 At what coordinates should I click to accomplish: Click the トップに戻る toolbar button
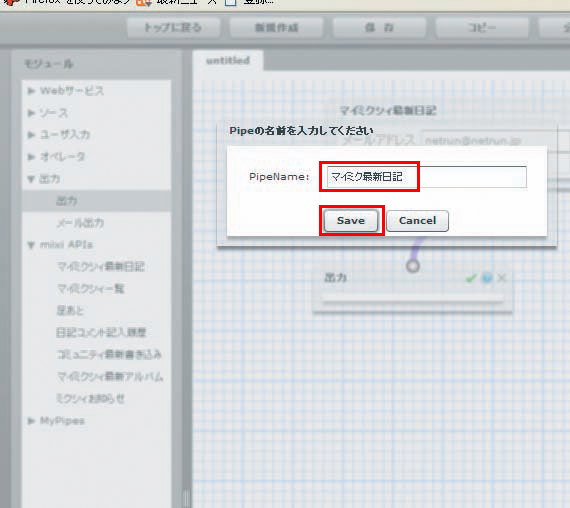[x=173, y=28]
